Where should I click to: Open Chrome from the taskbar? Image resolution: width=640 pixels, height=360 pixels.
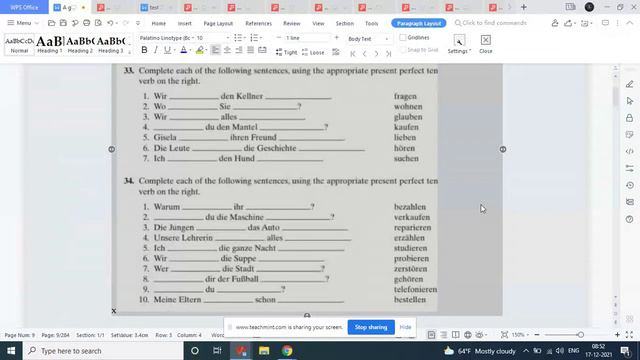coord(287,351)
